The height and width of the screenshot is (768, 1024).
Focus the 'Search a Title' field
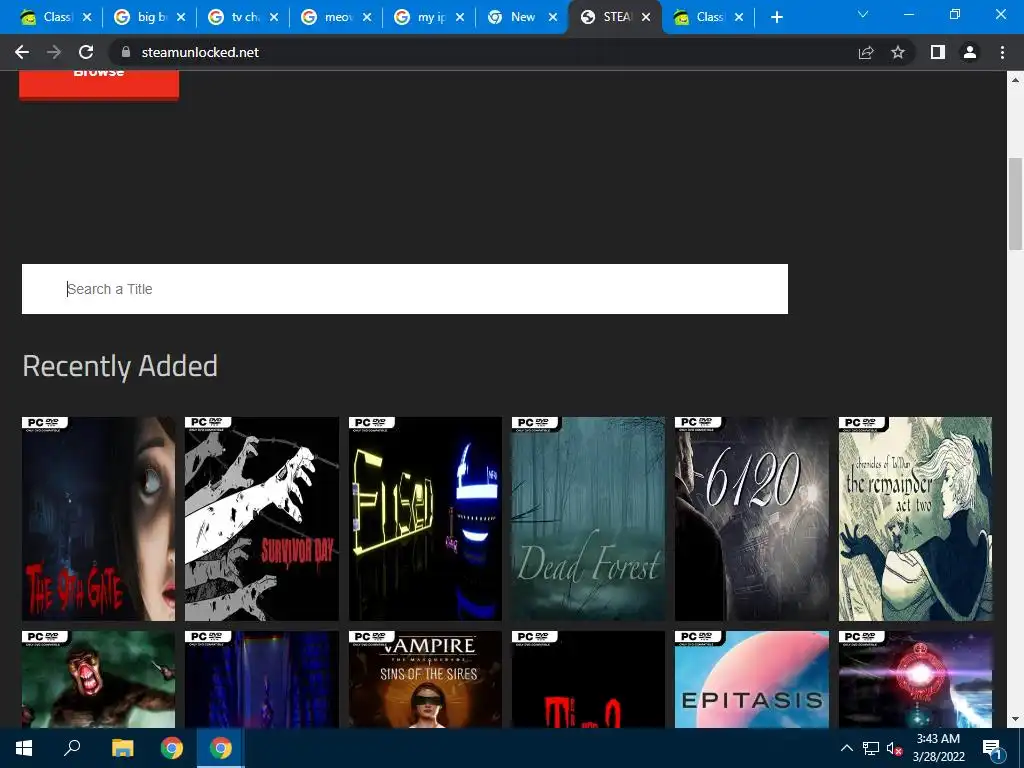[404, 289]
